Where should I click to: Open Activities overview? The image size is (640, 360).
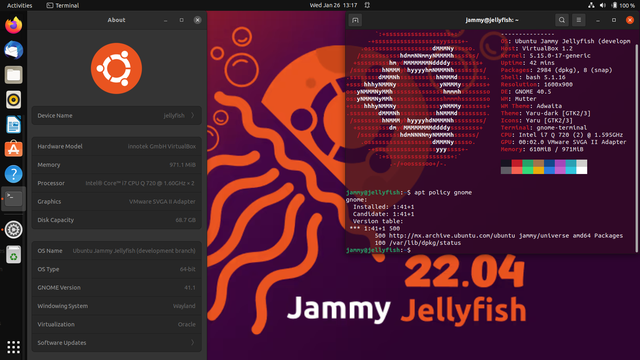point(20,5)
